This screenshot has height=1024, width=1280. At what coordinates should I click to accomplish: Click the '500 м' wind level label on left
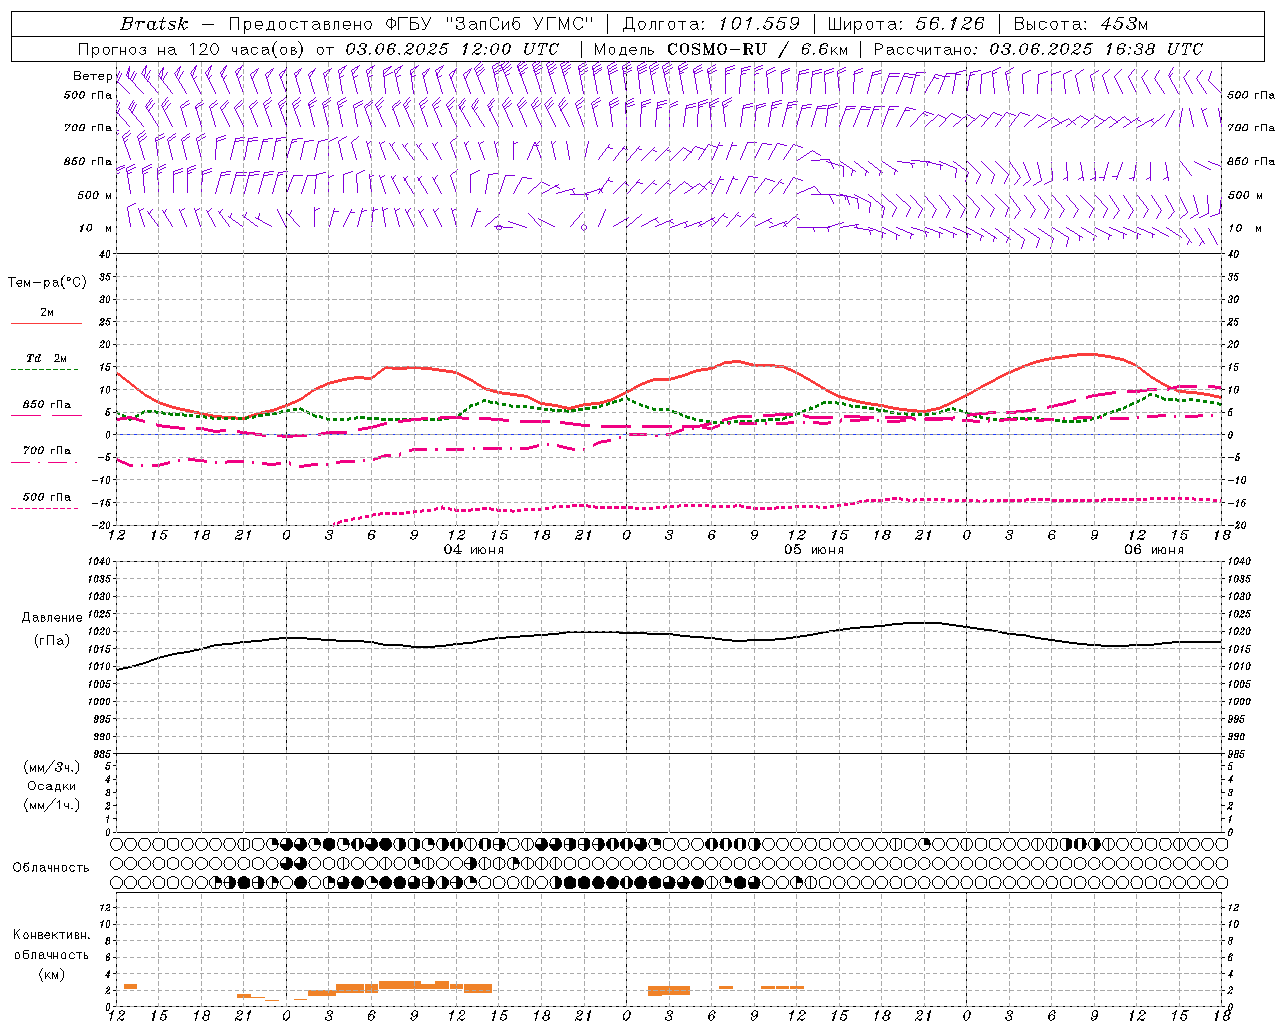(x=95, y=195)
